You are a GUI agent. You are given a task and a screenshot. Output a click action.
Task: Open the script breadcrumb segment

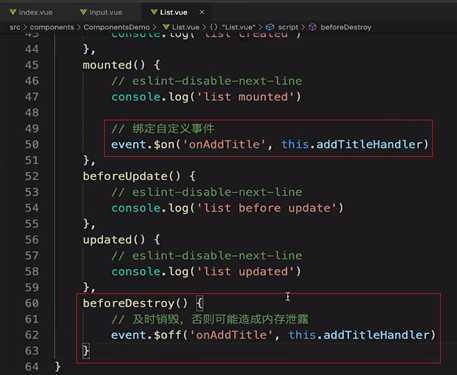coord(288,27)
